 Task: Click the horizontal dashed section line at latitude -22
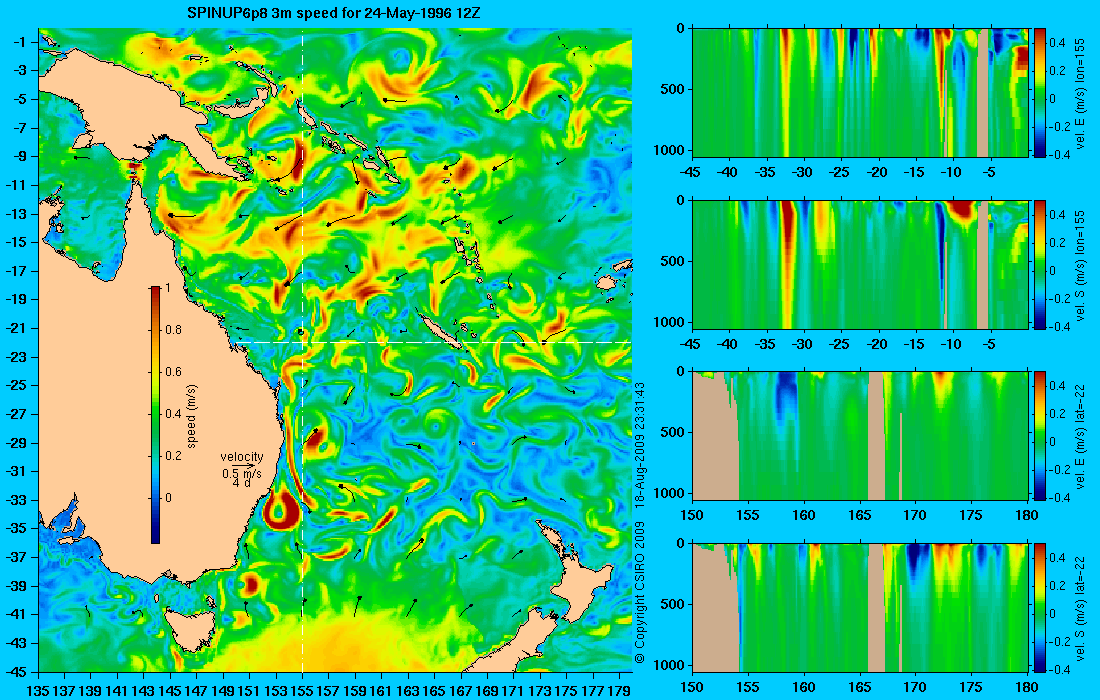click(433, 342)
